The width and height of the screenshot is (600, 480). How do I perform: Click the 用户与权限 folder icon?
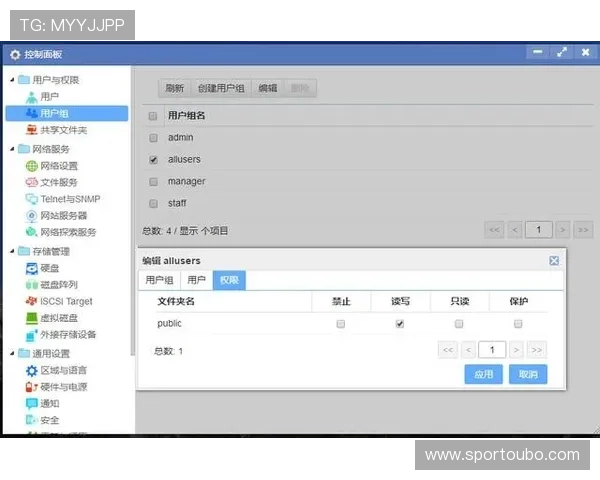pyautogui.click(x=24, y=80)
